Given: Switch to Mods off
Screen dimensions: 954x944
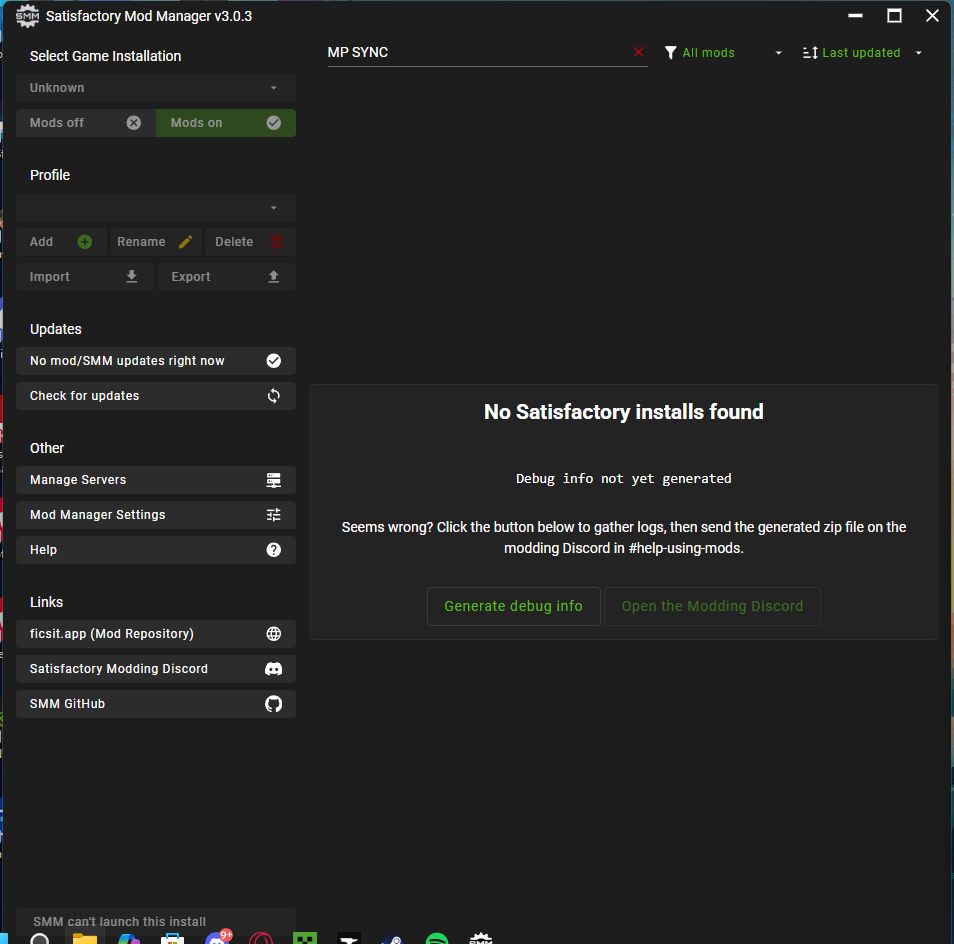Looking at the screenshot, I should tap(86, 123).
